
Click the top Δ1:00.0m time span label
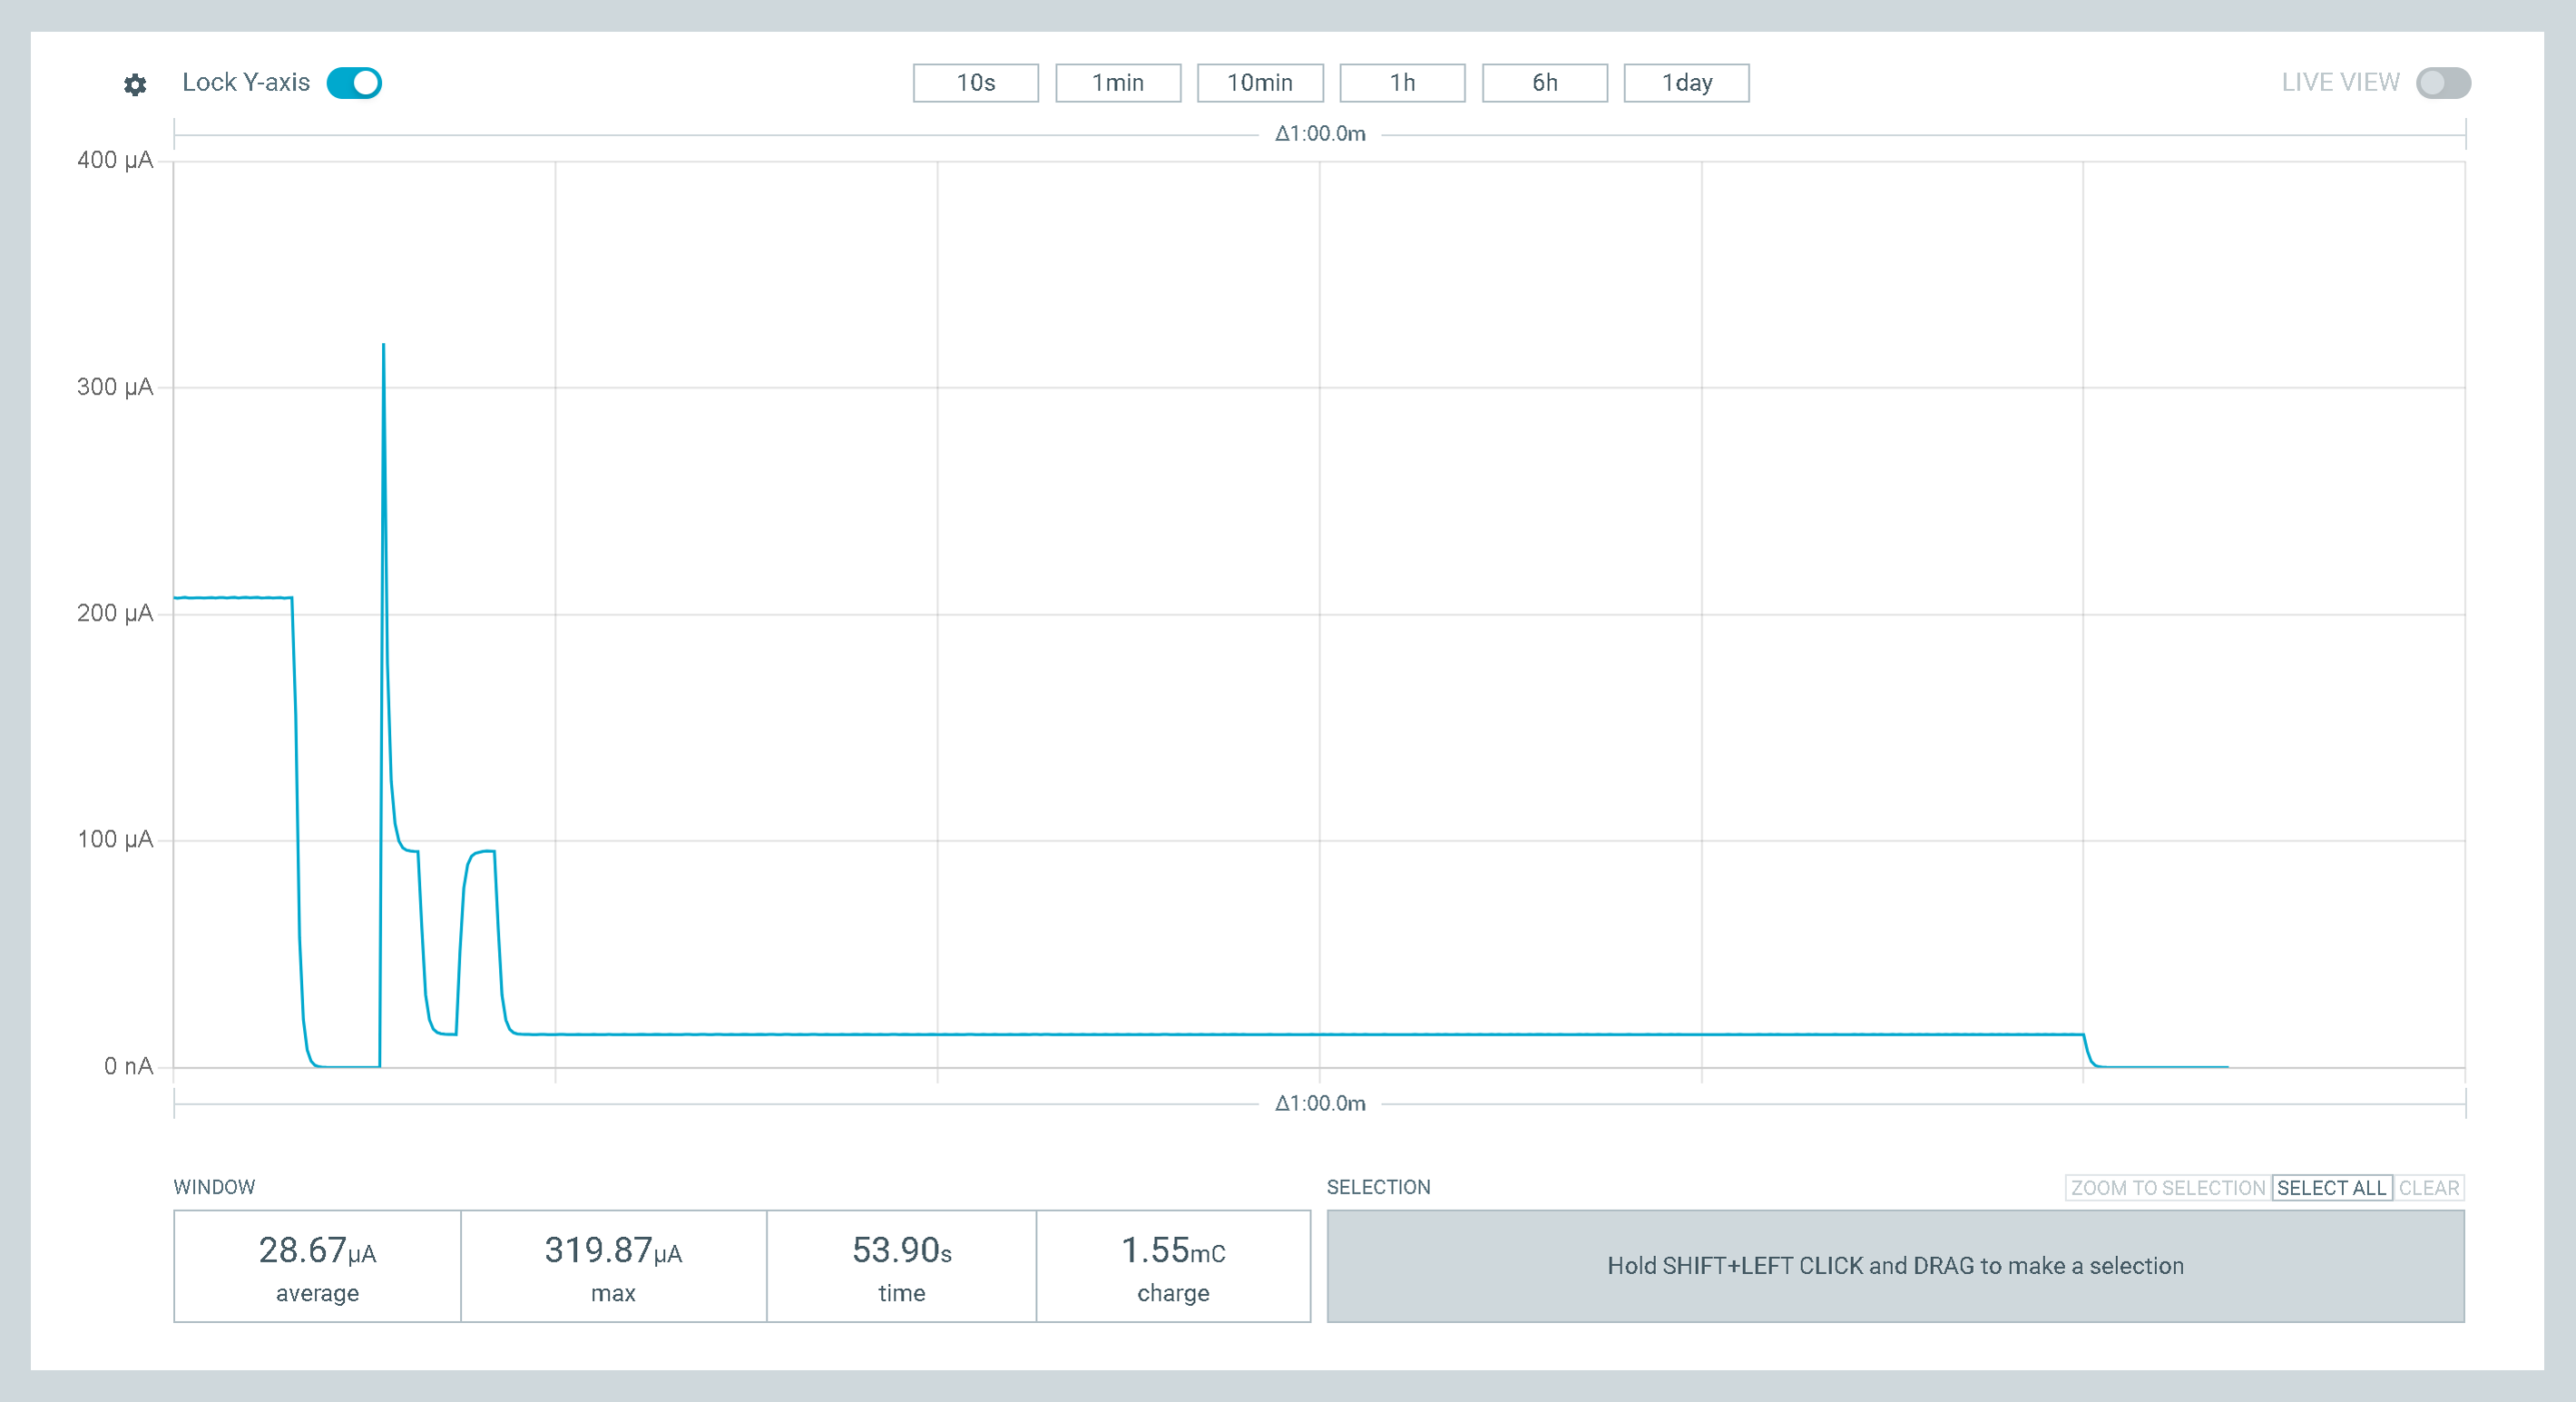click(1319, 134)
